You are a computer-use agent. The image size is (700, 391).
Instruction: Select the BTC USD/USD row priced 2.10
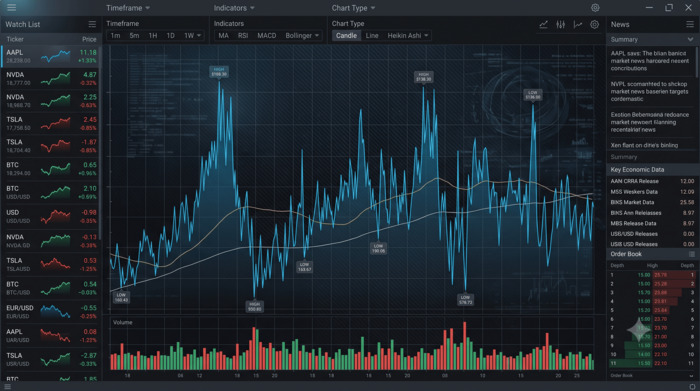[50, 192]
